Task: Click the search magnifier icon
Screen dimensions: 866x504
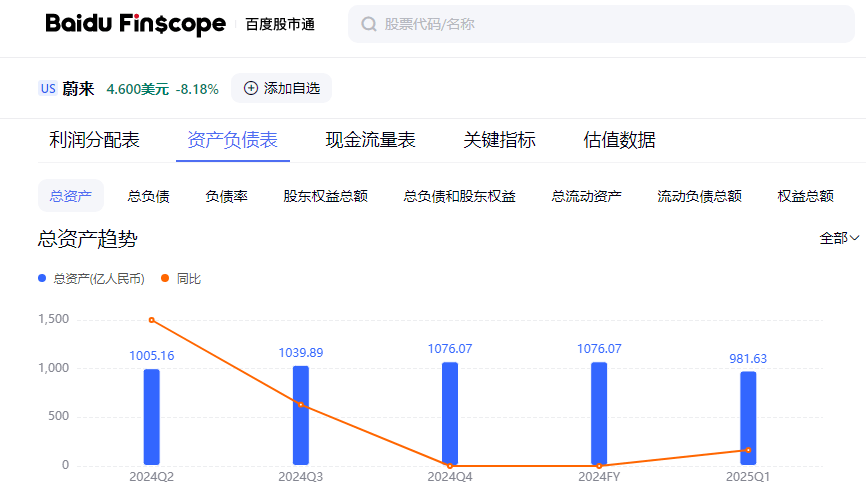Action: point(369,24)
